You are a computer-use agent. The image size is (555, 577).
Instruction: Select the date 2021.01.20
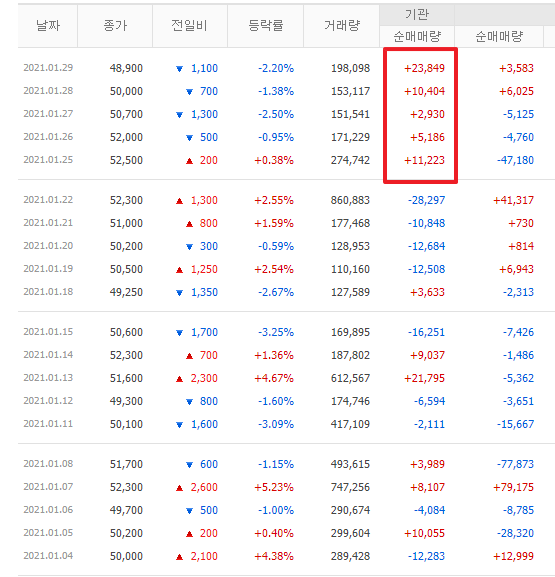pyautogui.click(x=48, y=246)
